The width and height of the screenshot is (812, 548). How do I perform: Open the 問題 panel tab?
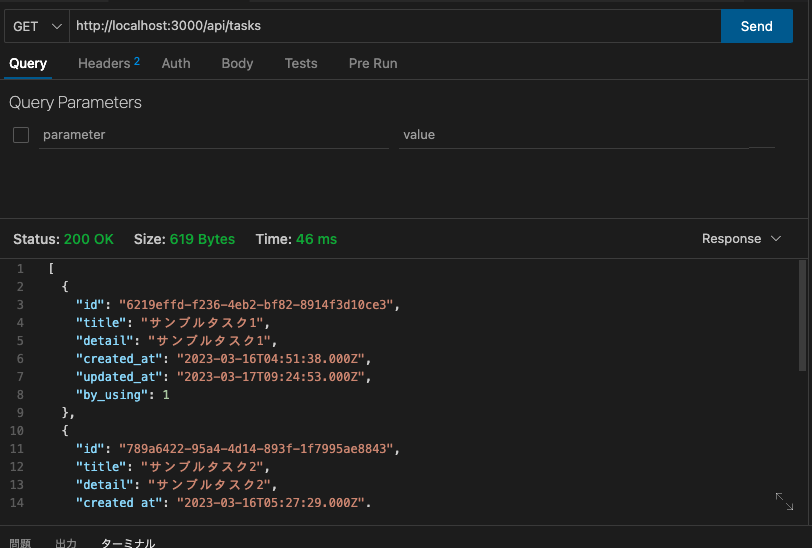click(x=20, y=542)
